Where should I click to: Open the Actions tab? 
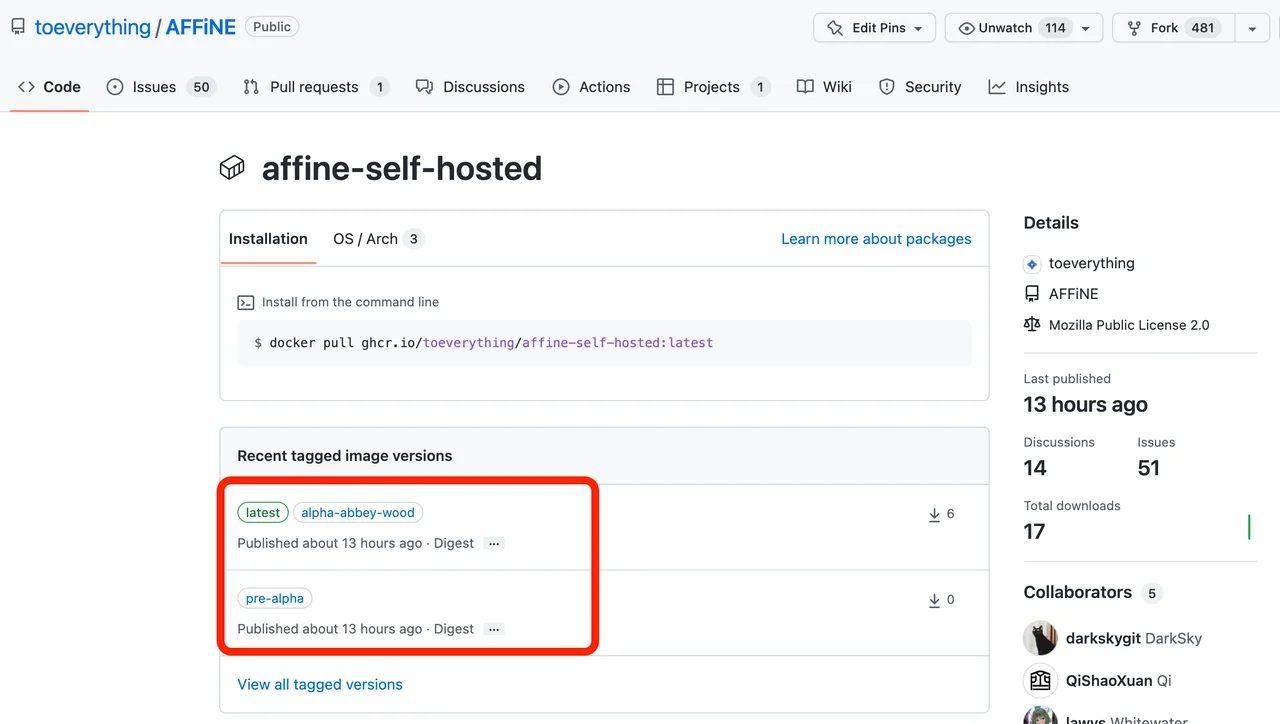592,87
